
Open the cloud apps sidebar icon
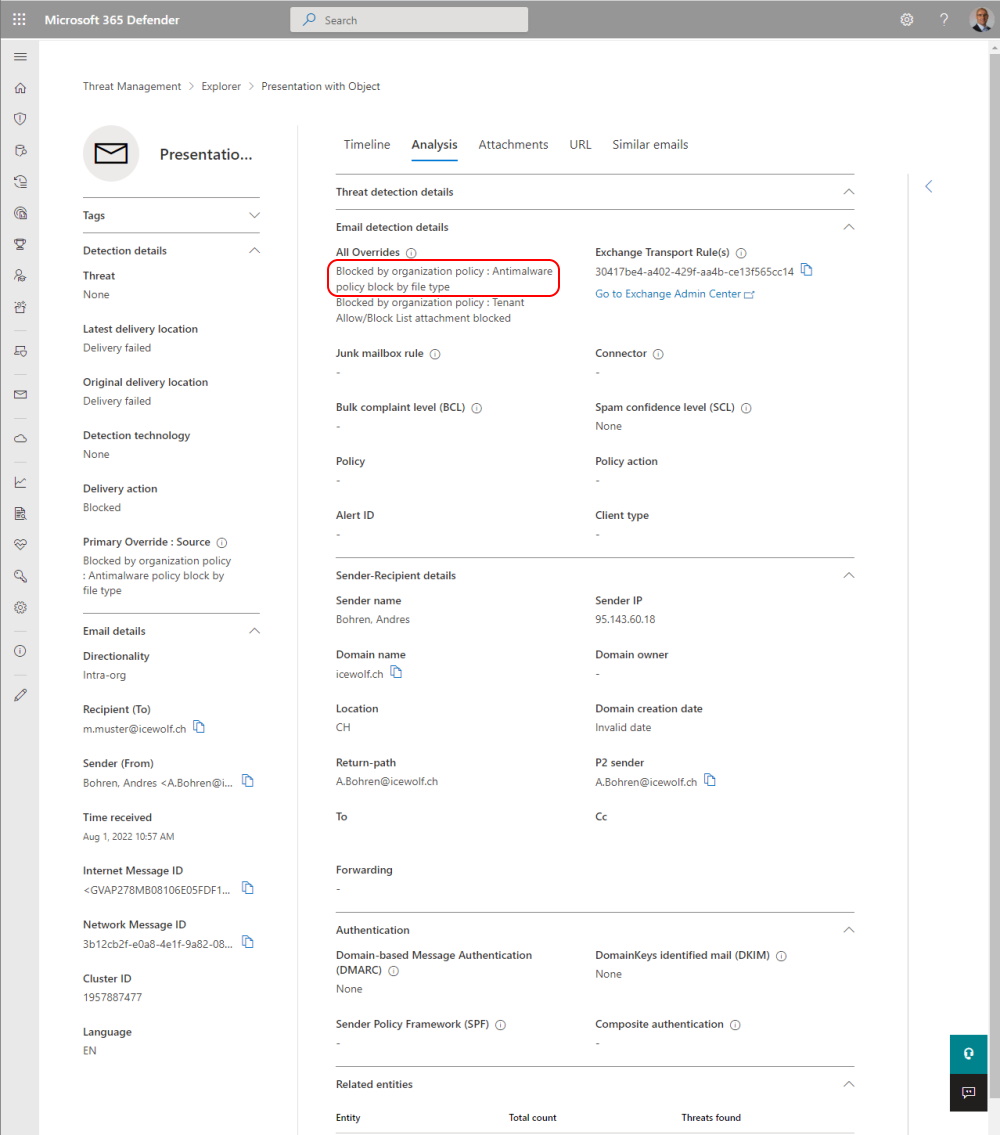20,439
